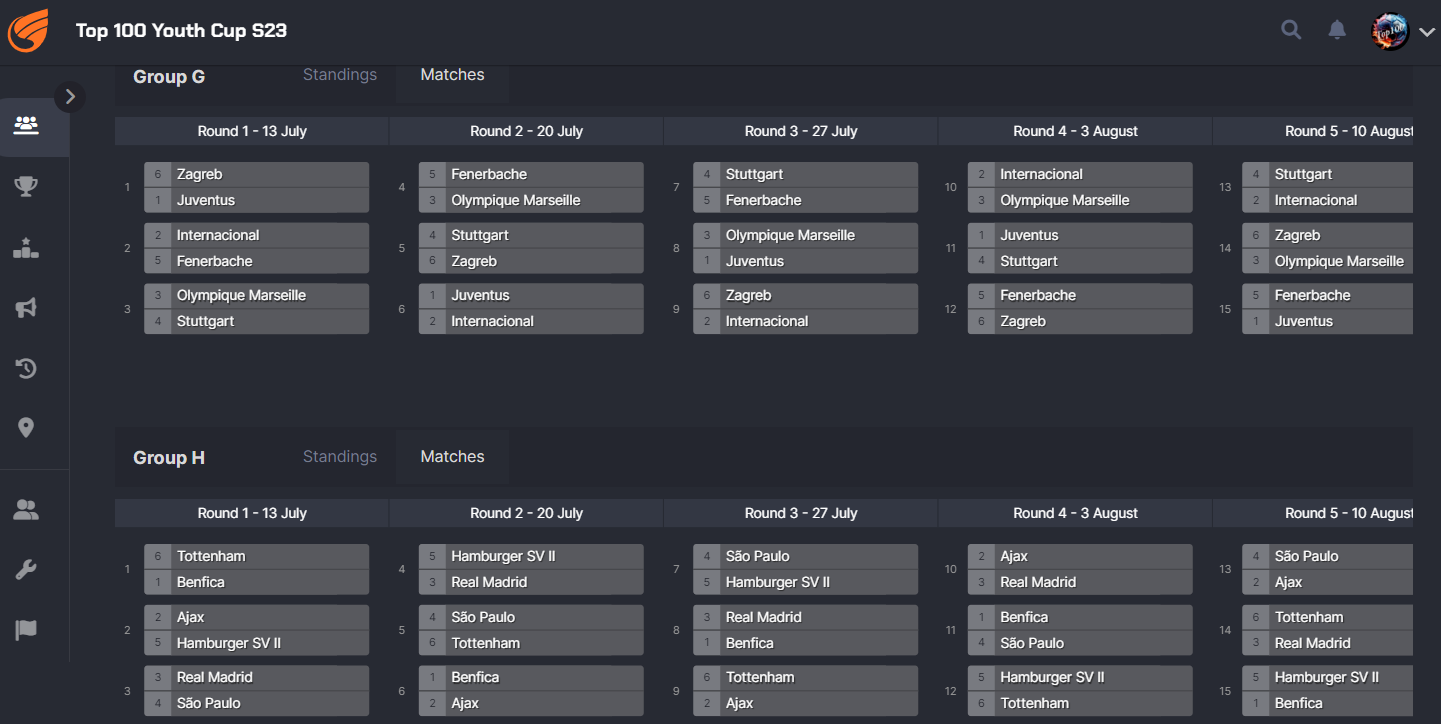Viewport: 1441px width, 724px height.
Task: Click the search magnifier icon
Action: pyautogui.click(x=1291, y=30)
